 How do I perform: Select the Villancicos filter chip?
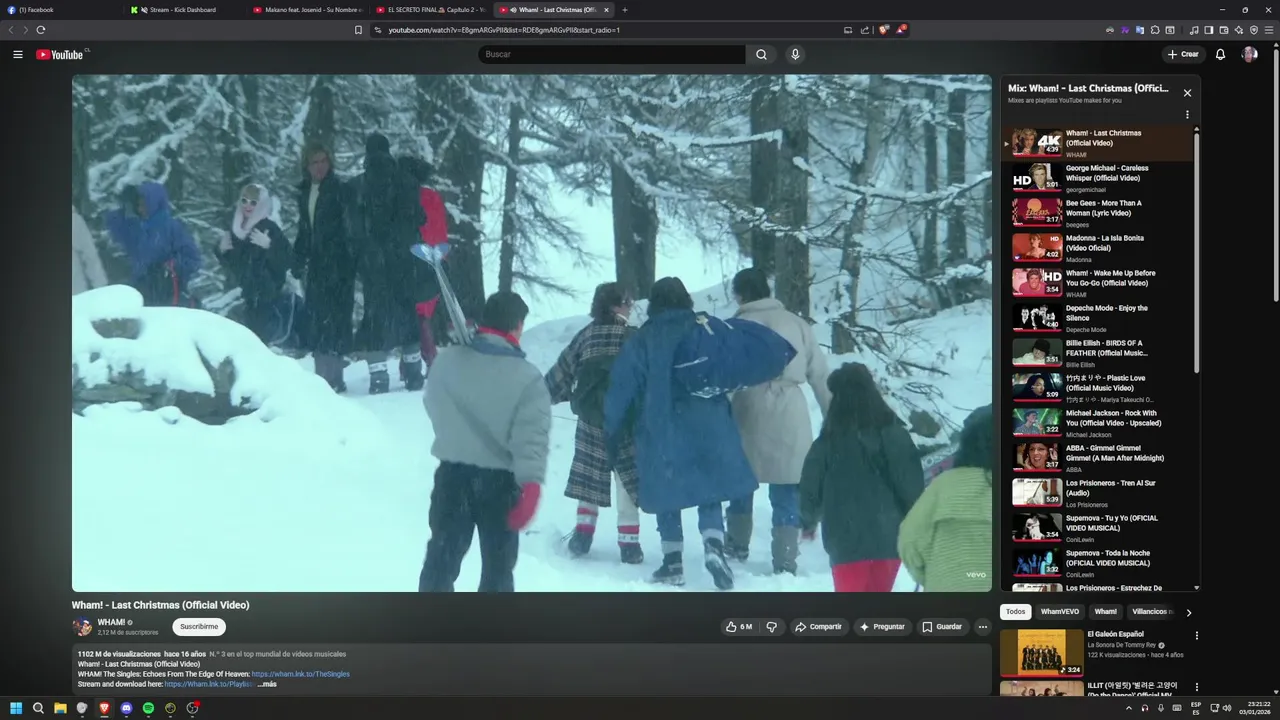click(1151, 612)
